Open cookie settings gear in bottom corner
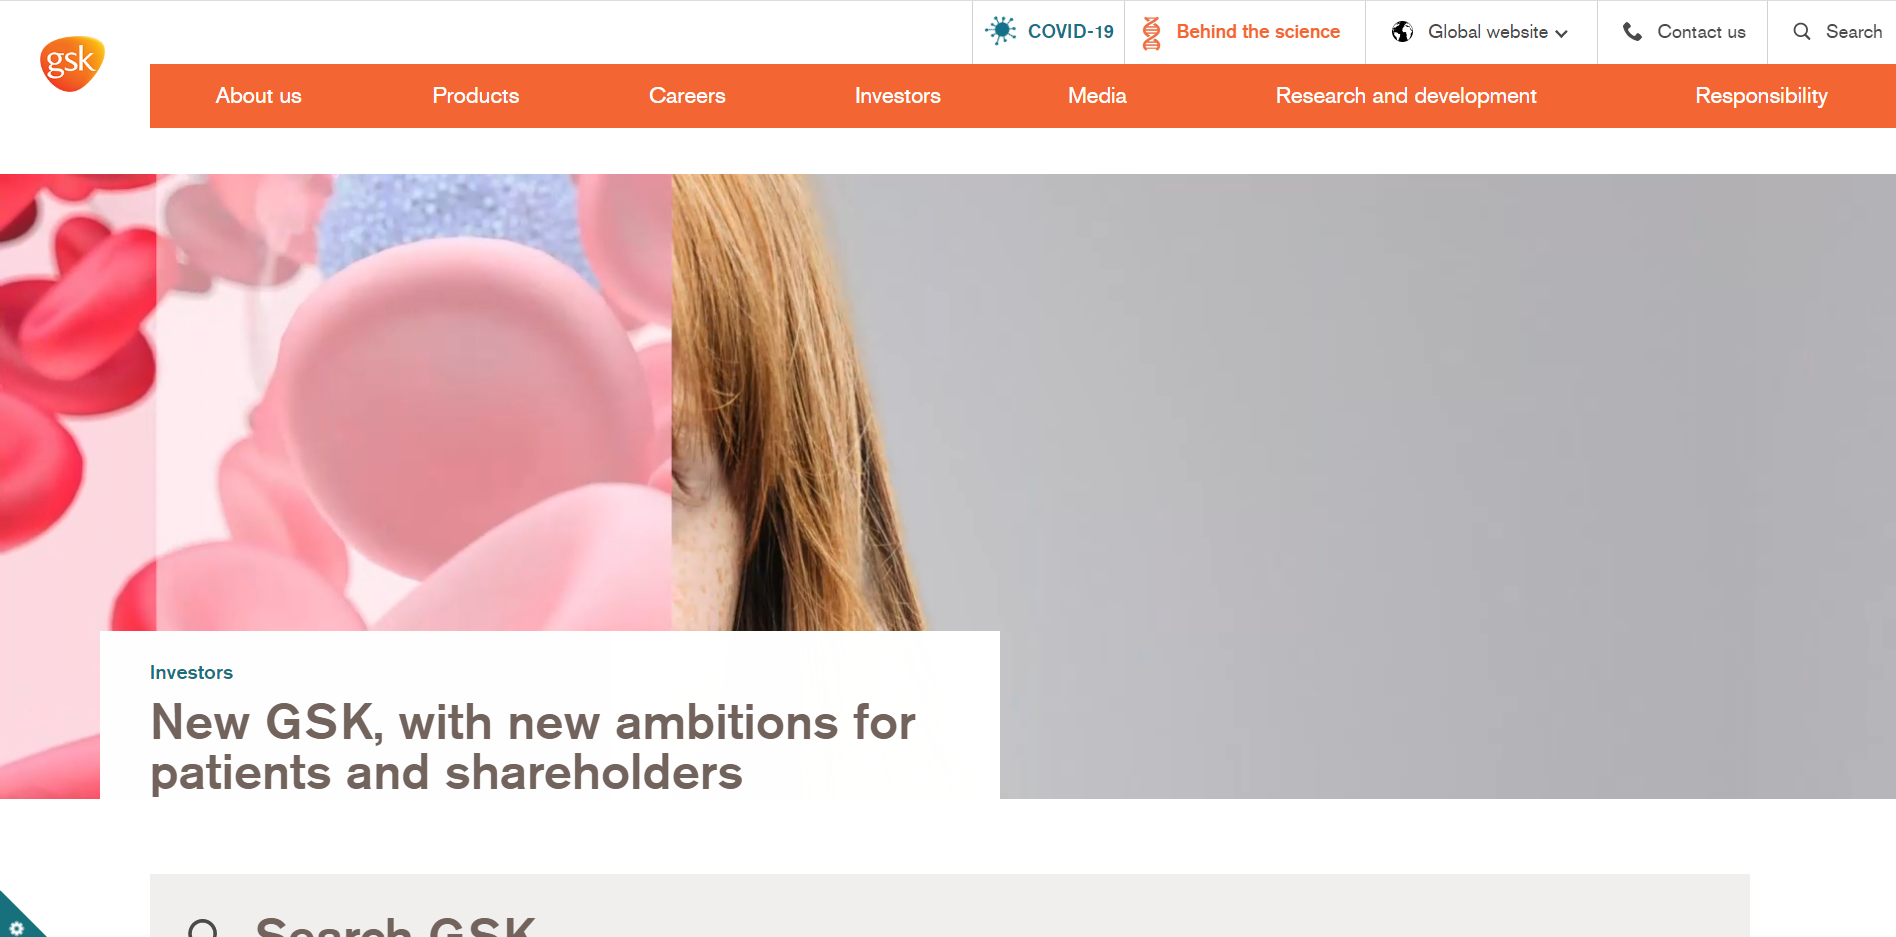Screen dimensions: 1896x937 point(16,926)
